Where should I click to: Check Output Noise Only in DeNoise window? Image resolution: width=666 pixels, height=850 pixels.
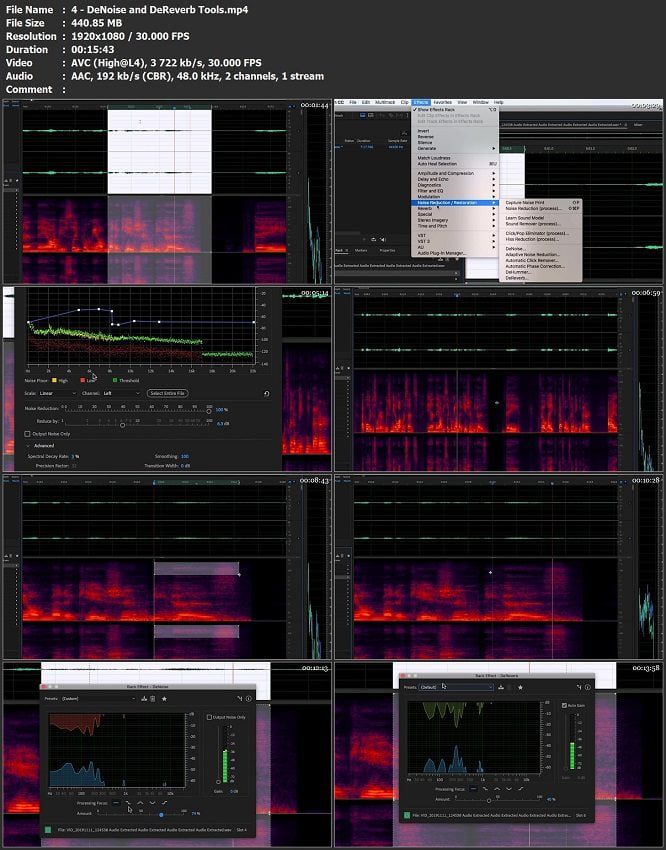[209, 717]
